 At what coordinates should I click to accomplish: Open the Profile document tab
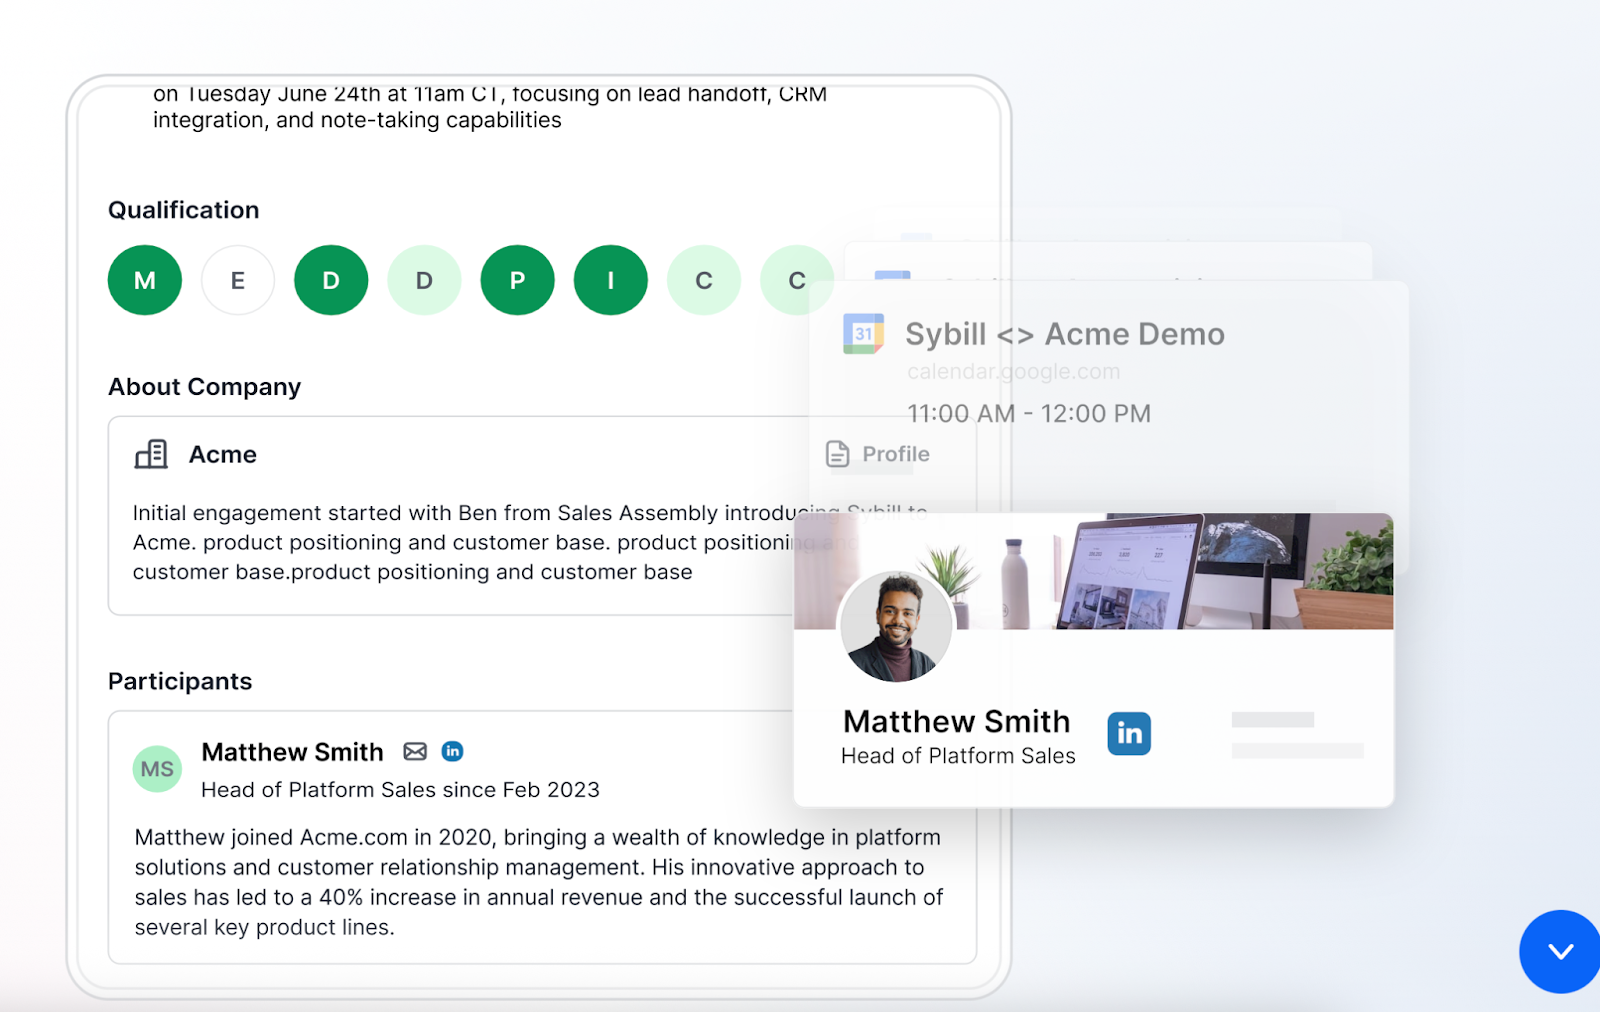878,454
